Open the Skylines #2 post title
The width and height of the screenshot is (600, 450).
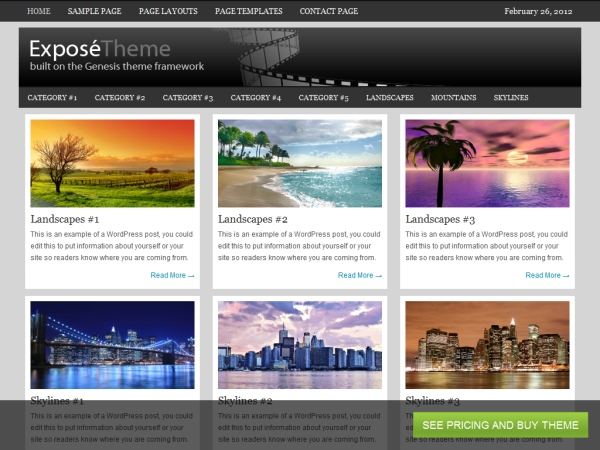click(x=245, y=401)
